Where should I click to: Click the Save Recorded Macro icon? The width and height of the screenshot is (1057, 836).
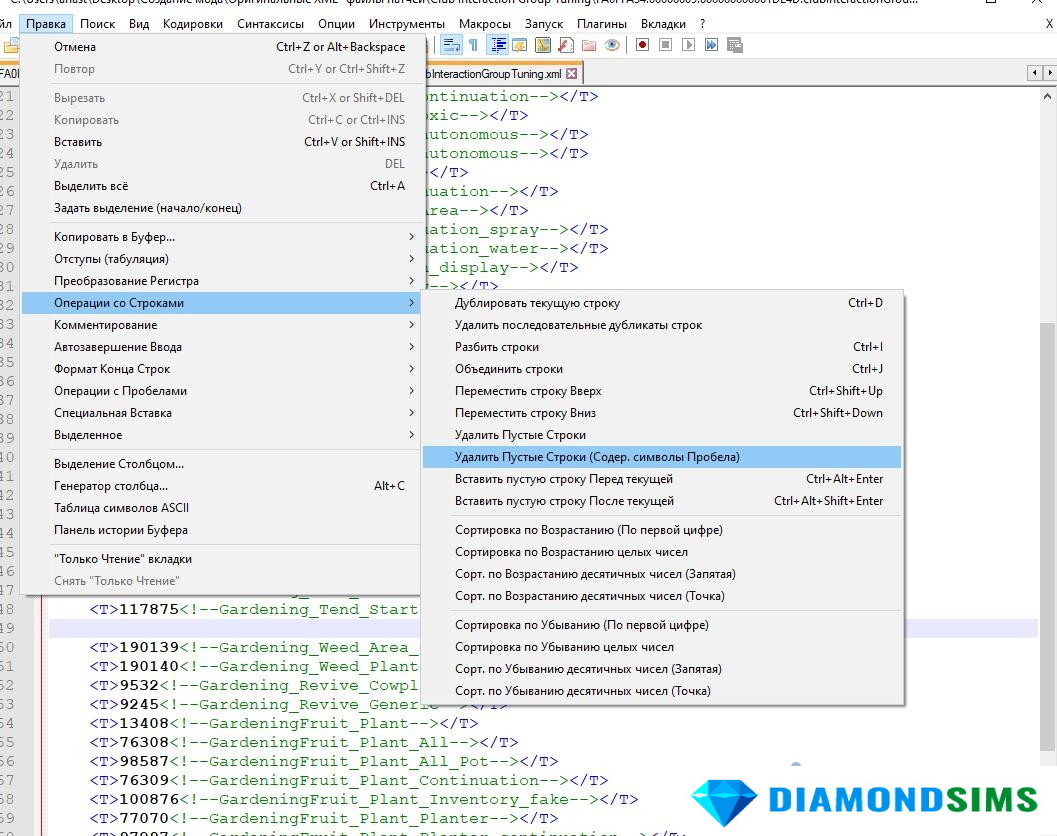[x=735, y=45]
